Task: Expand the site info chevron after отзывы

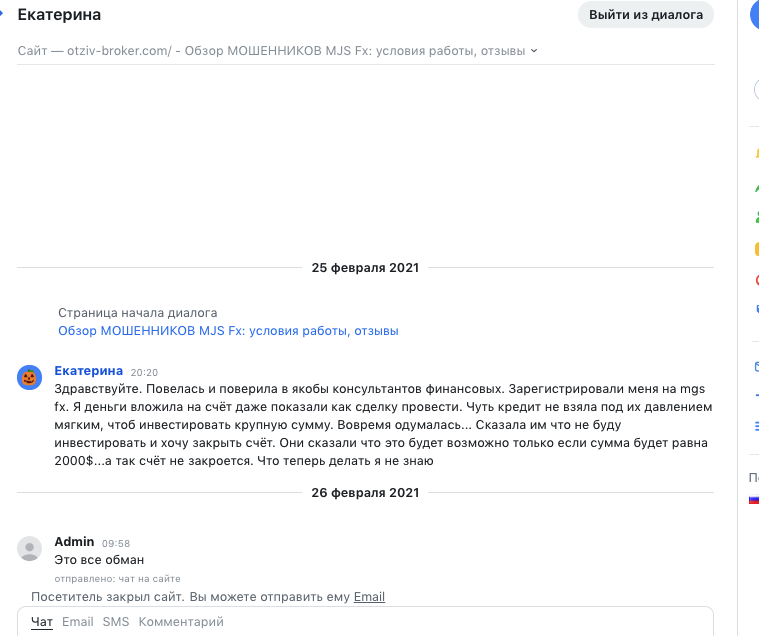Action: [534, 51]
